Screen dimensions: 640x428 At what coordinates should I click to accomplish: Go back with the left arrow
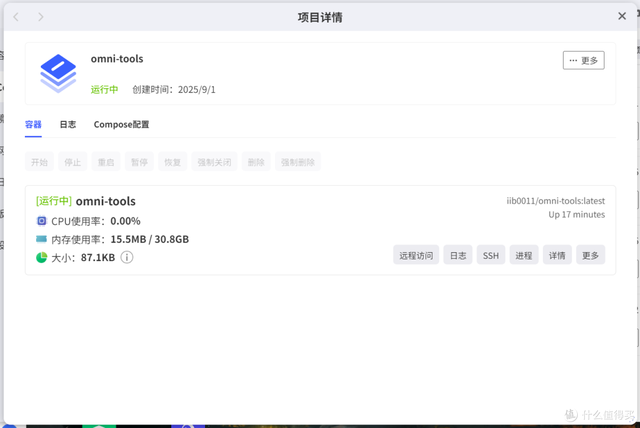point(16,17)
